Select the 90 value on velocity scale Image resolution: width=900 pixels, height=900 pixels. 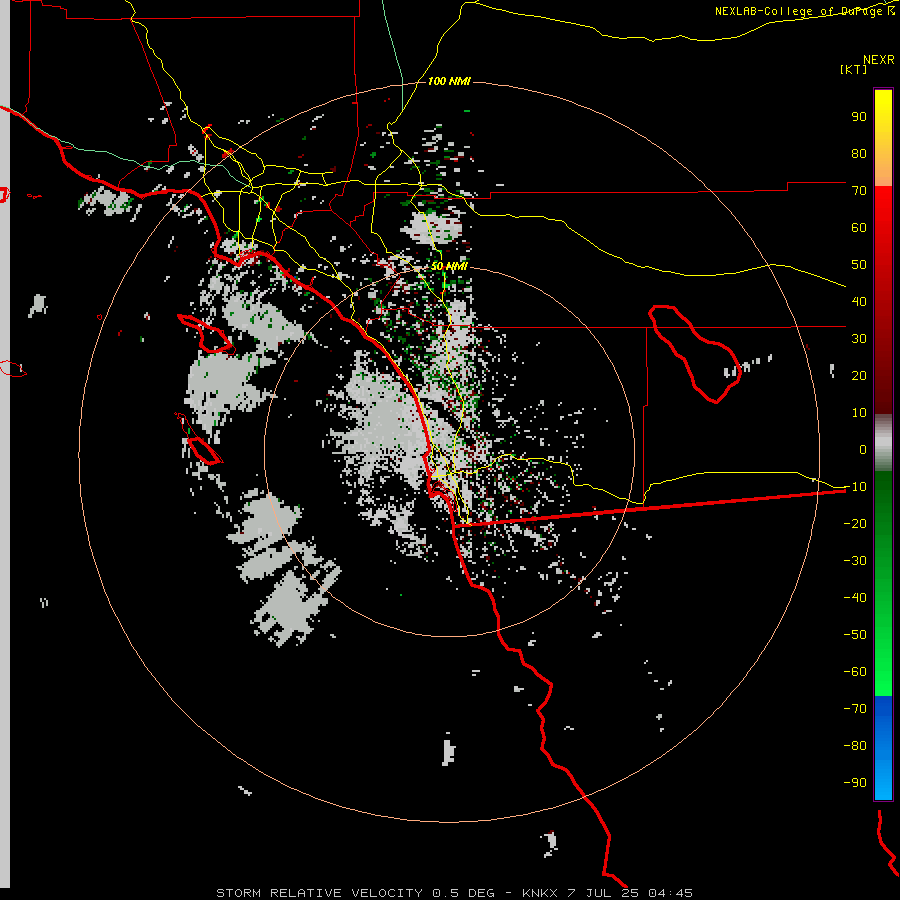point(859,117)
